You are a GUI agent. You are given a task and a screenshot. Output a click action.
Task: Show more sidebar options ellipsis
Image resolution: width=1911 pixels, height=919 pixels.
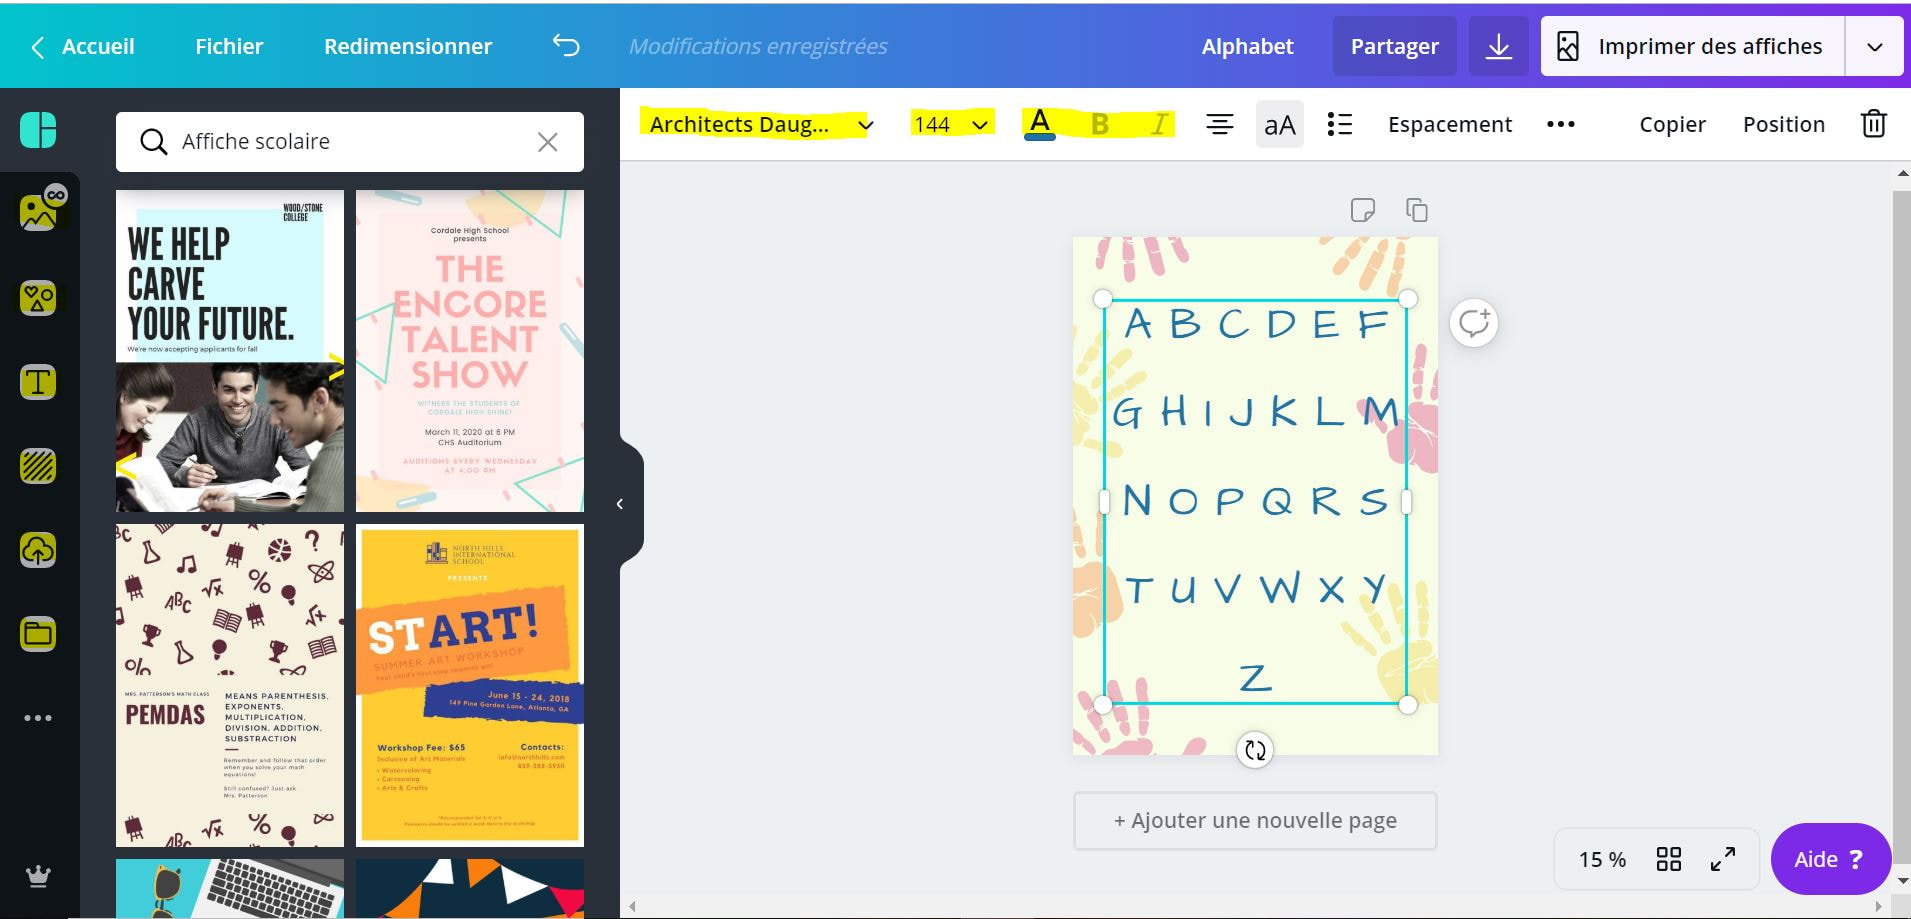(x=38, y=718)
